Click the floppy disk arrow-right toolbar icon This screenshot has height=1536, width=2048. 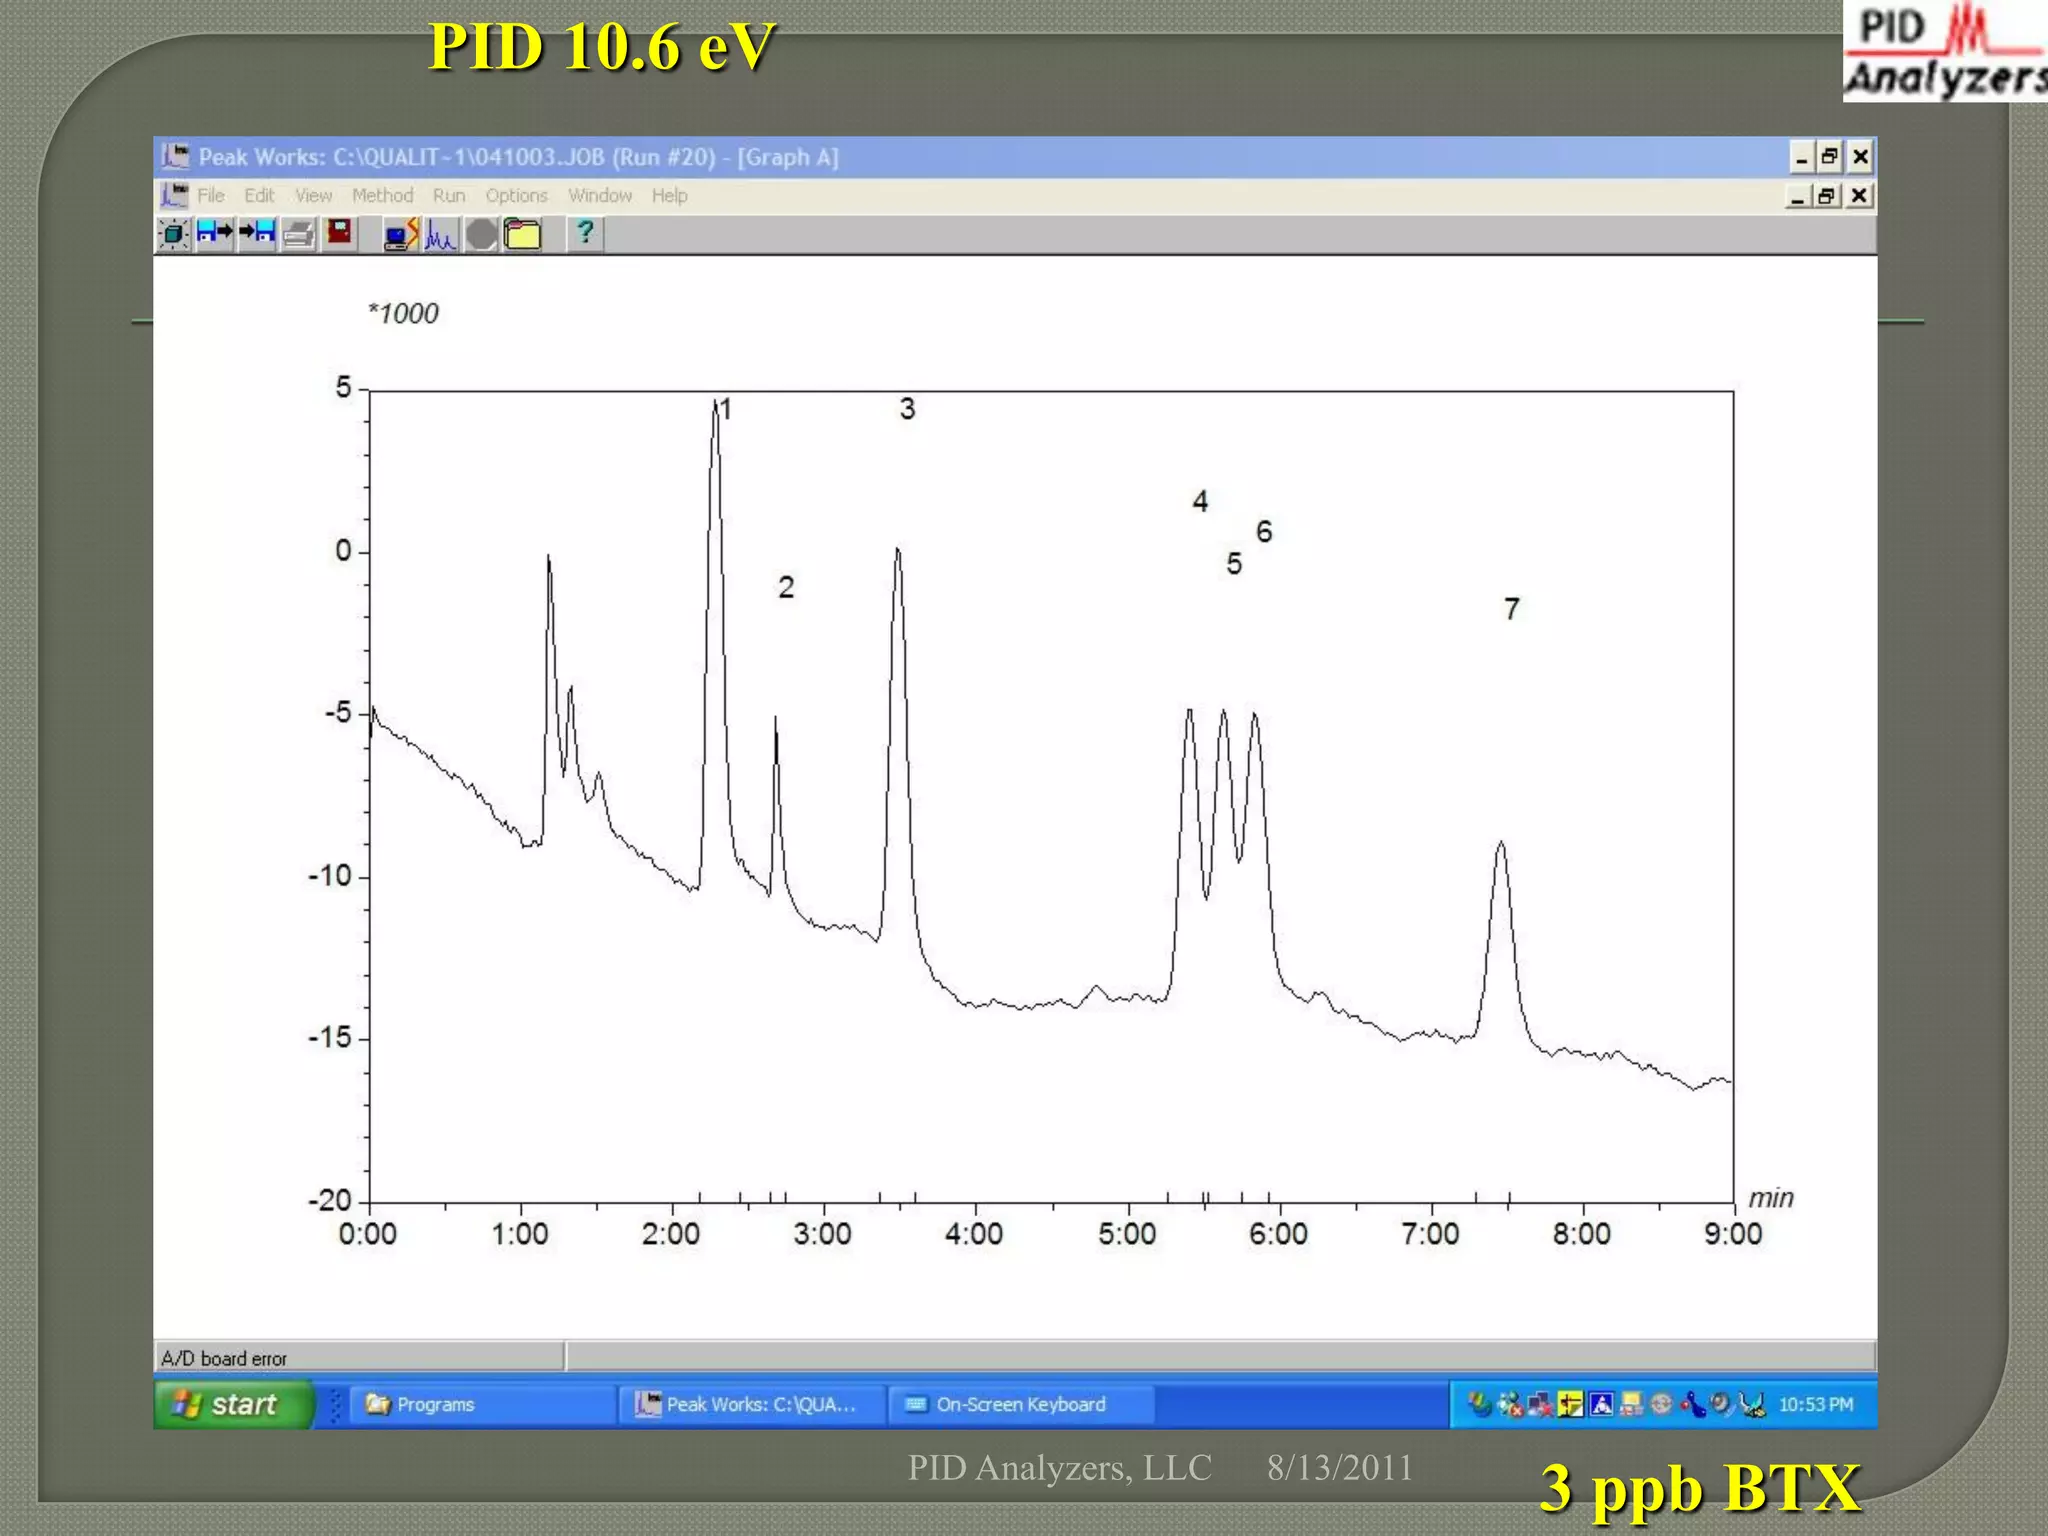coord(215,233)
